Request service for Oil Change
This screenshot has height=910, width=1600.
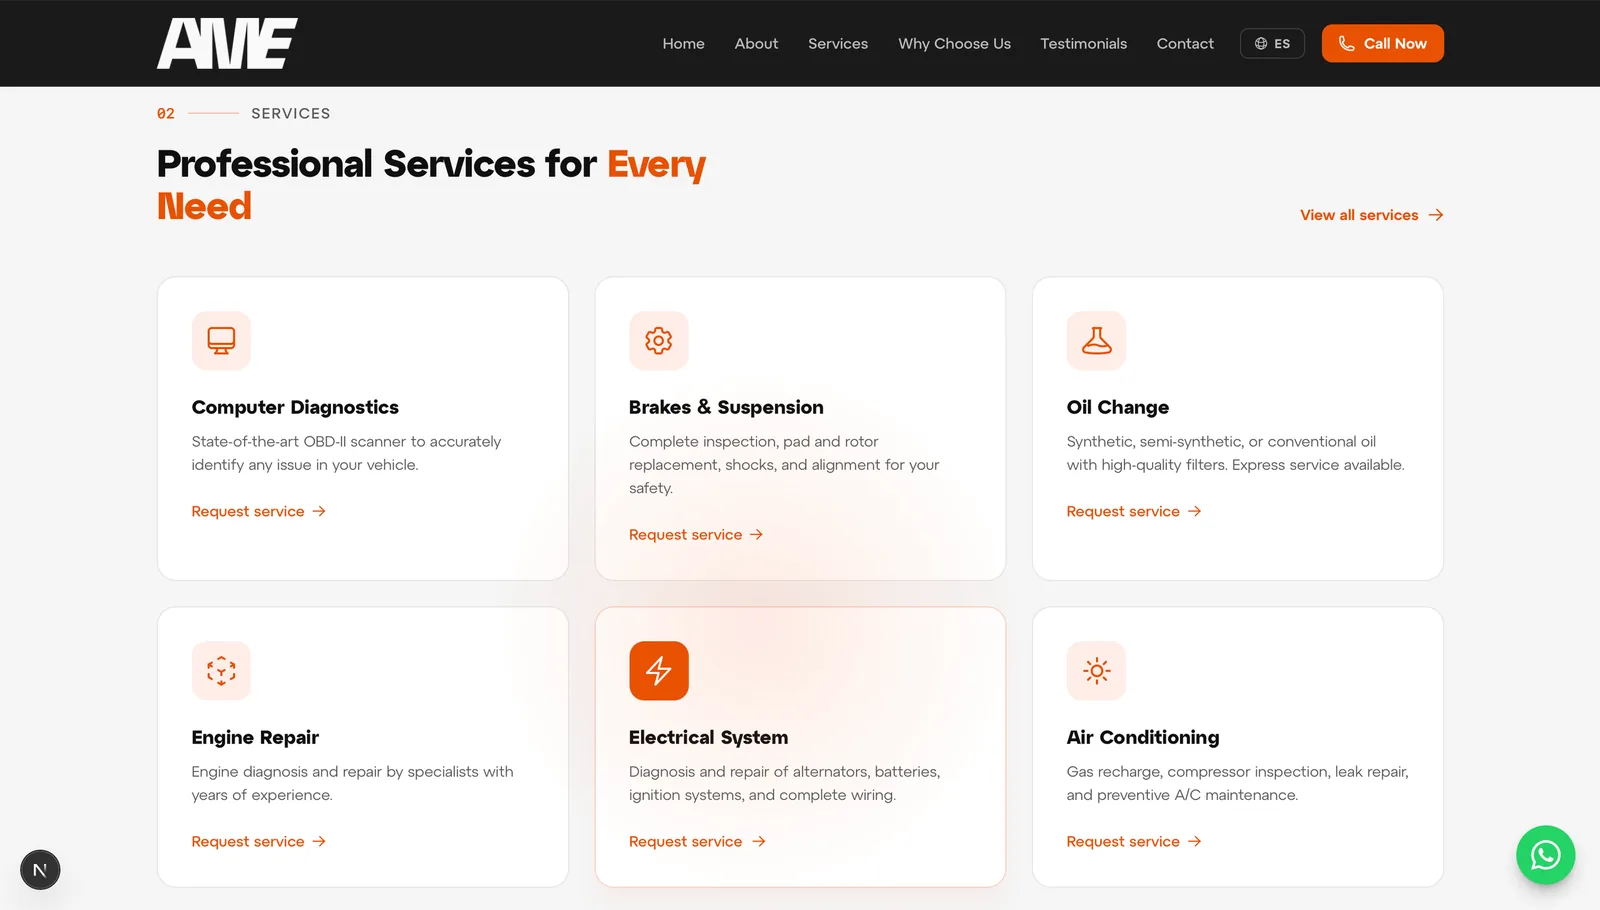click(x=1134, y=511)
